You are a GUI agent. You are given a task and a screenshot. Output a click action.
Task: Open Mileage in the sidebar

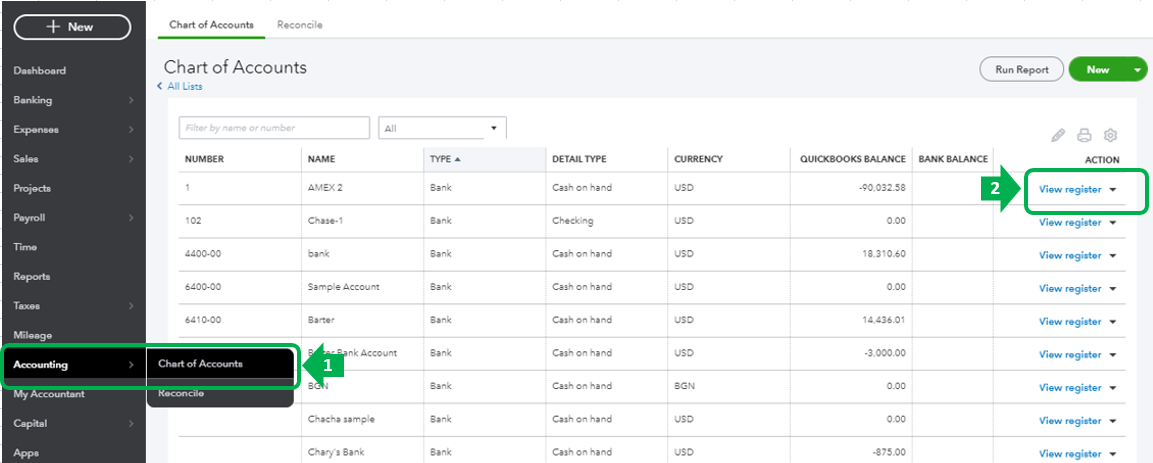tap(32, 335)
